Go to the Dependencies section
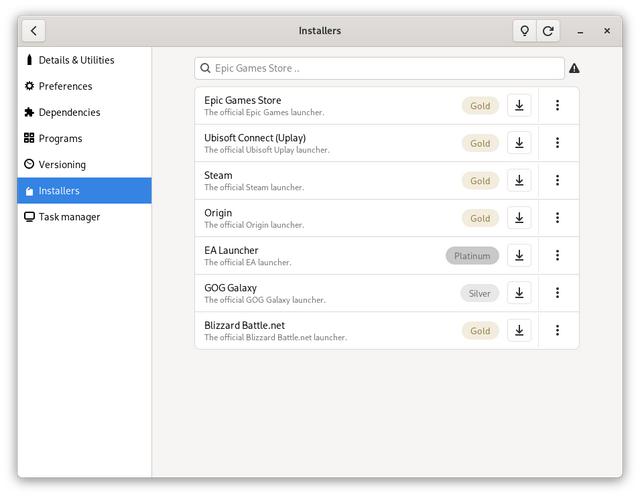Screen dimensions: 640x497 84,112
